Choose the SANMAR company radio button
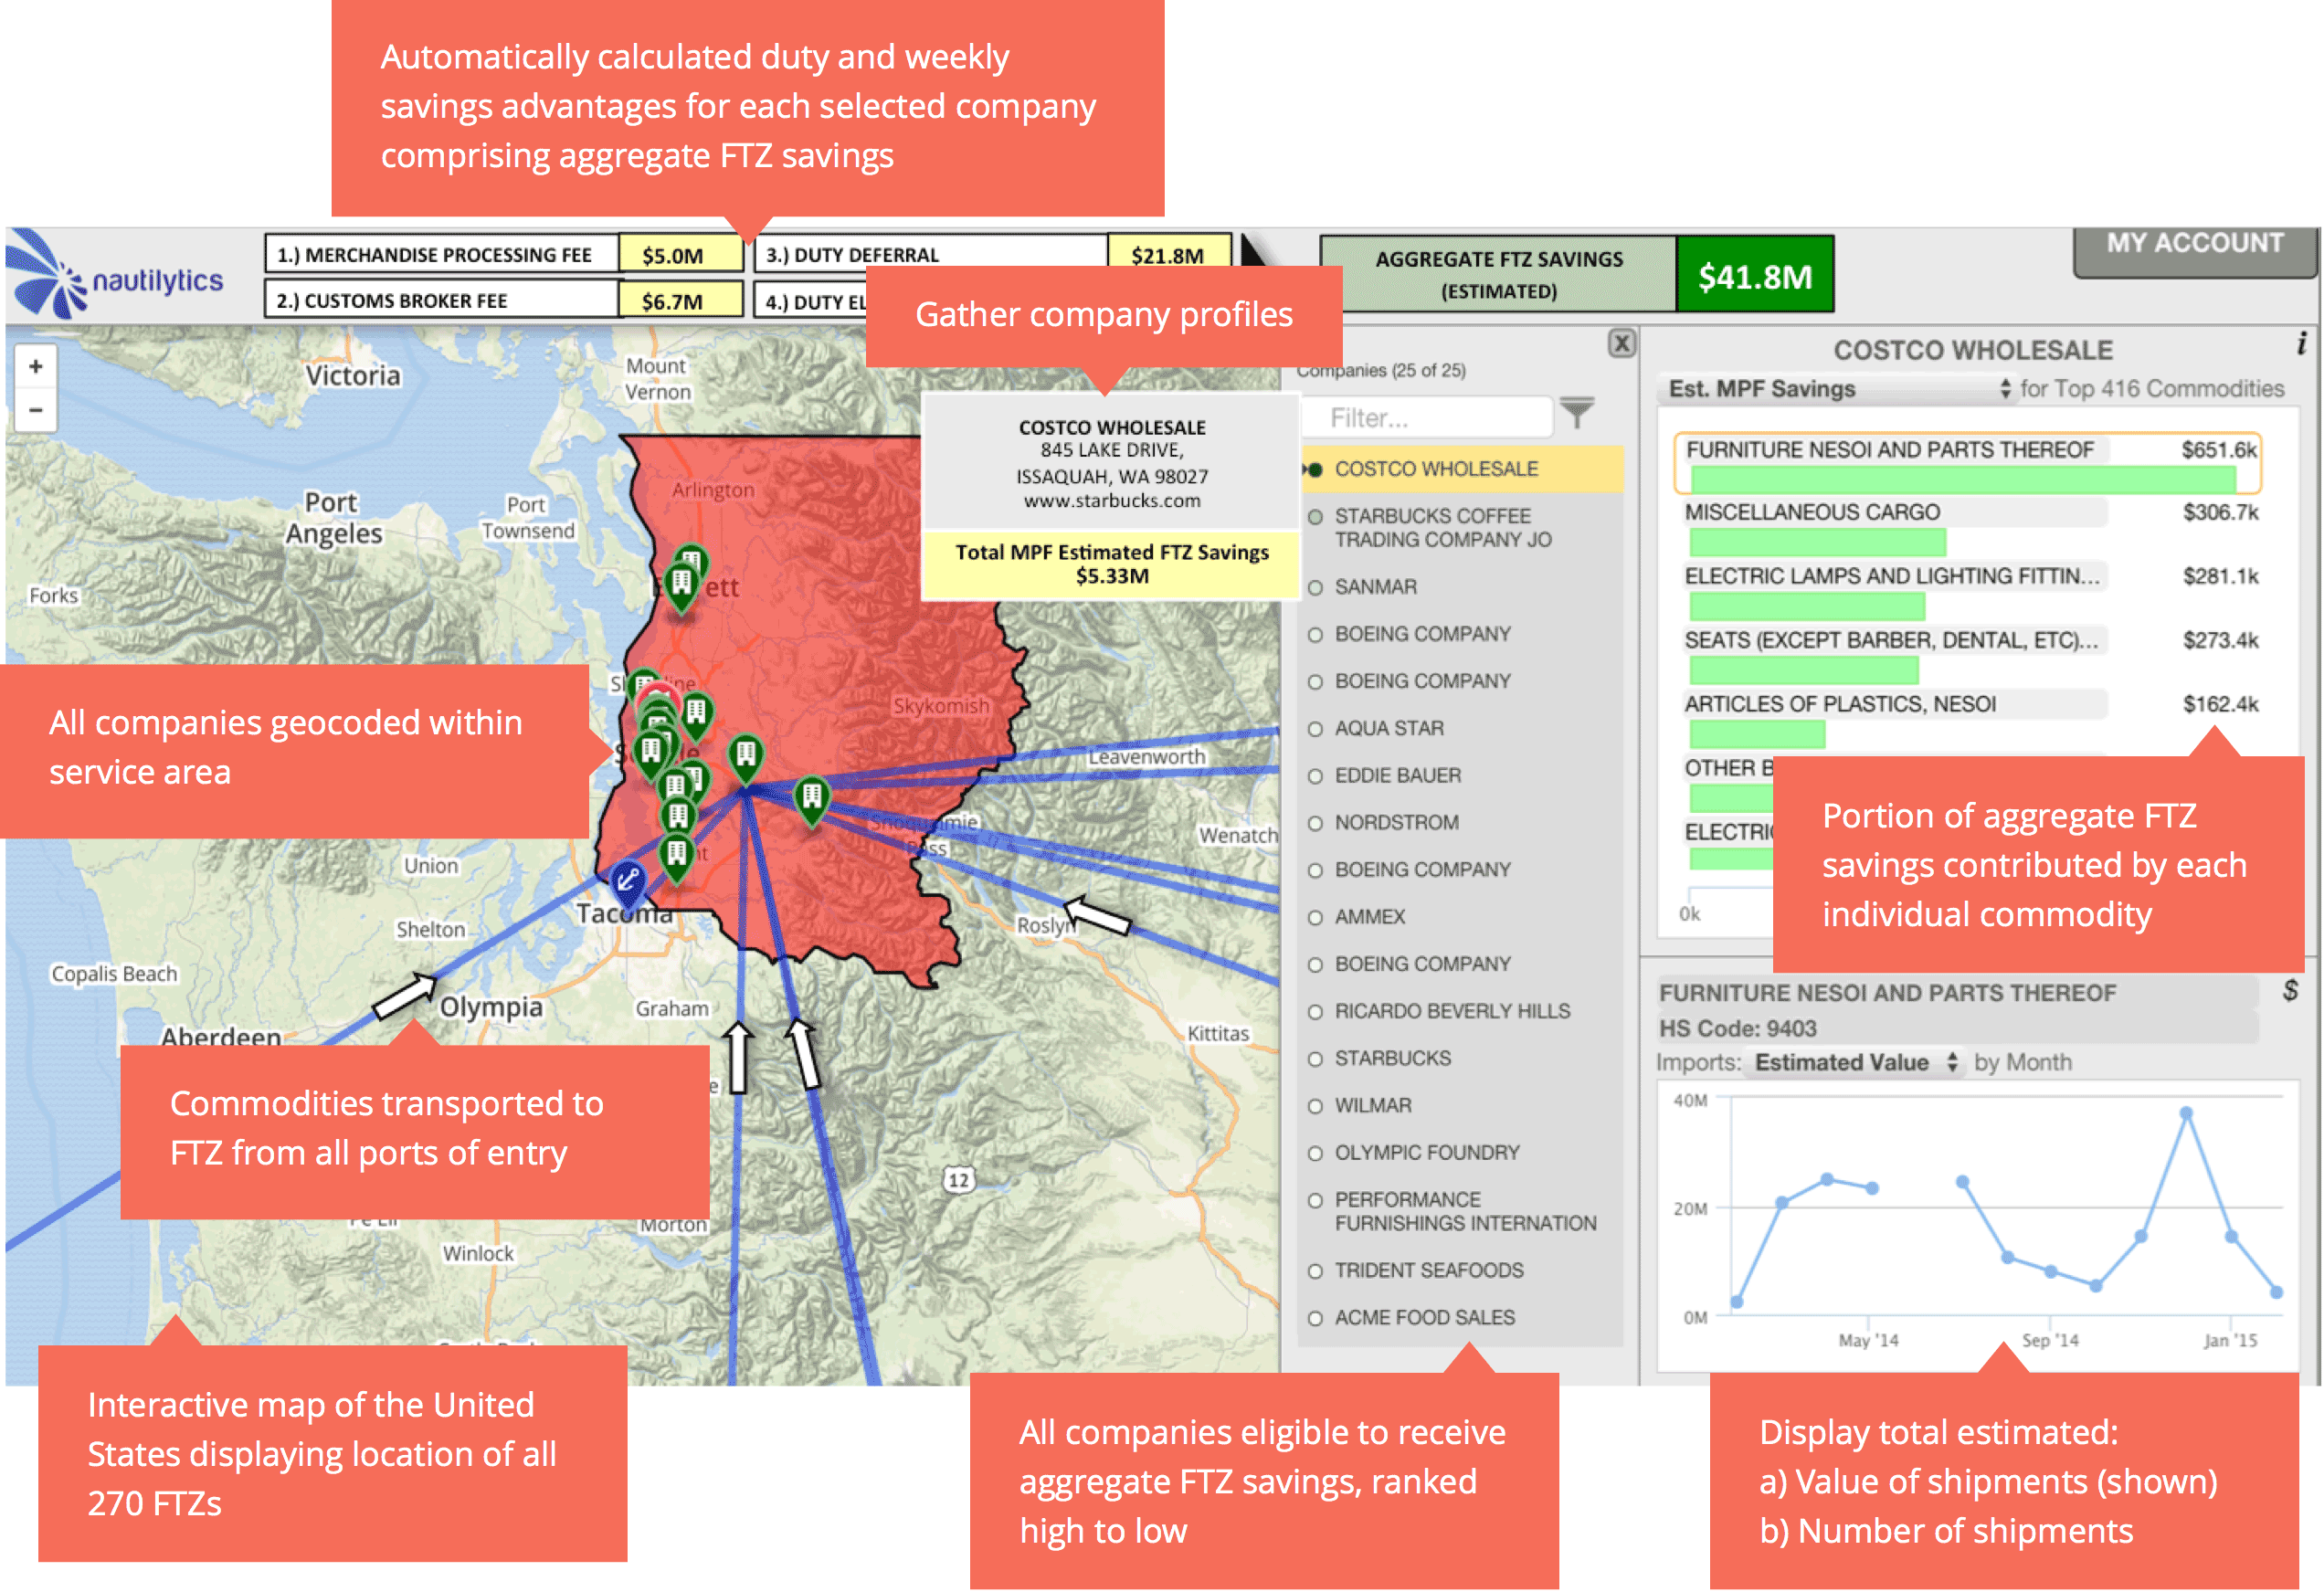Viewport: 2324px width, 1592px height. (x=1315, y=588)
